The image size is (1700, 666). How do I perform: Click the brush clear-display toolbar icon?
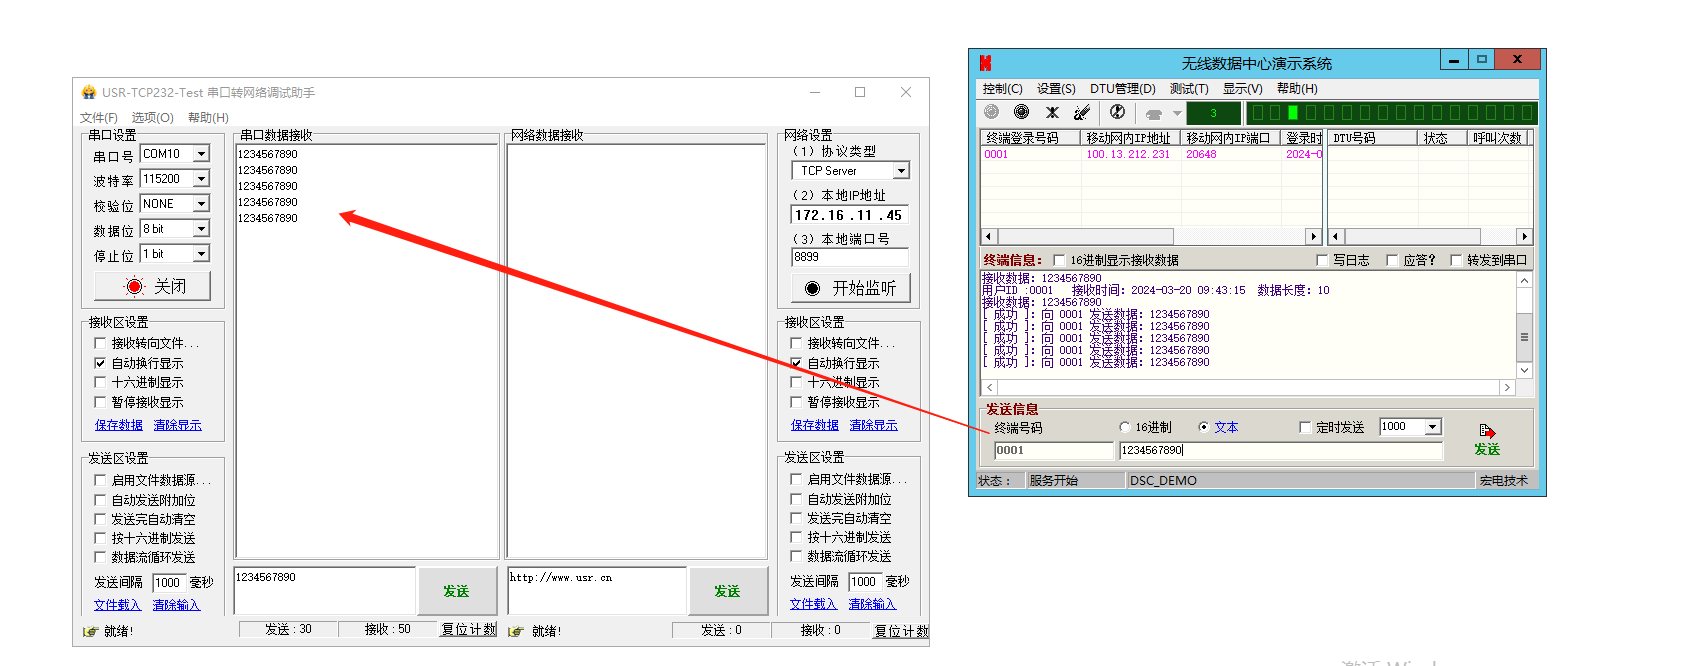tap(1082, 112)
